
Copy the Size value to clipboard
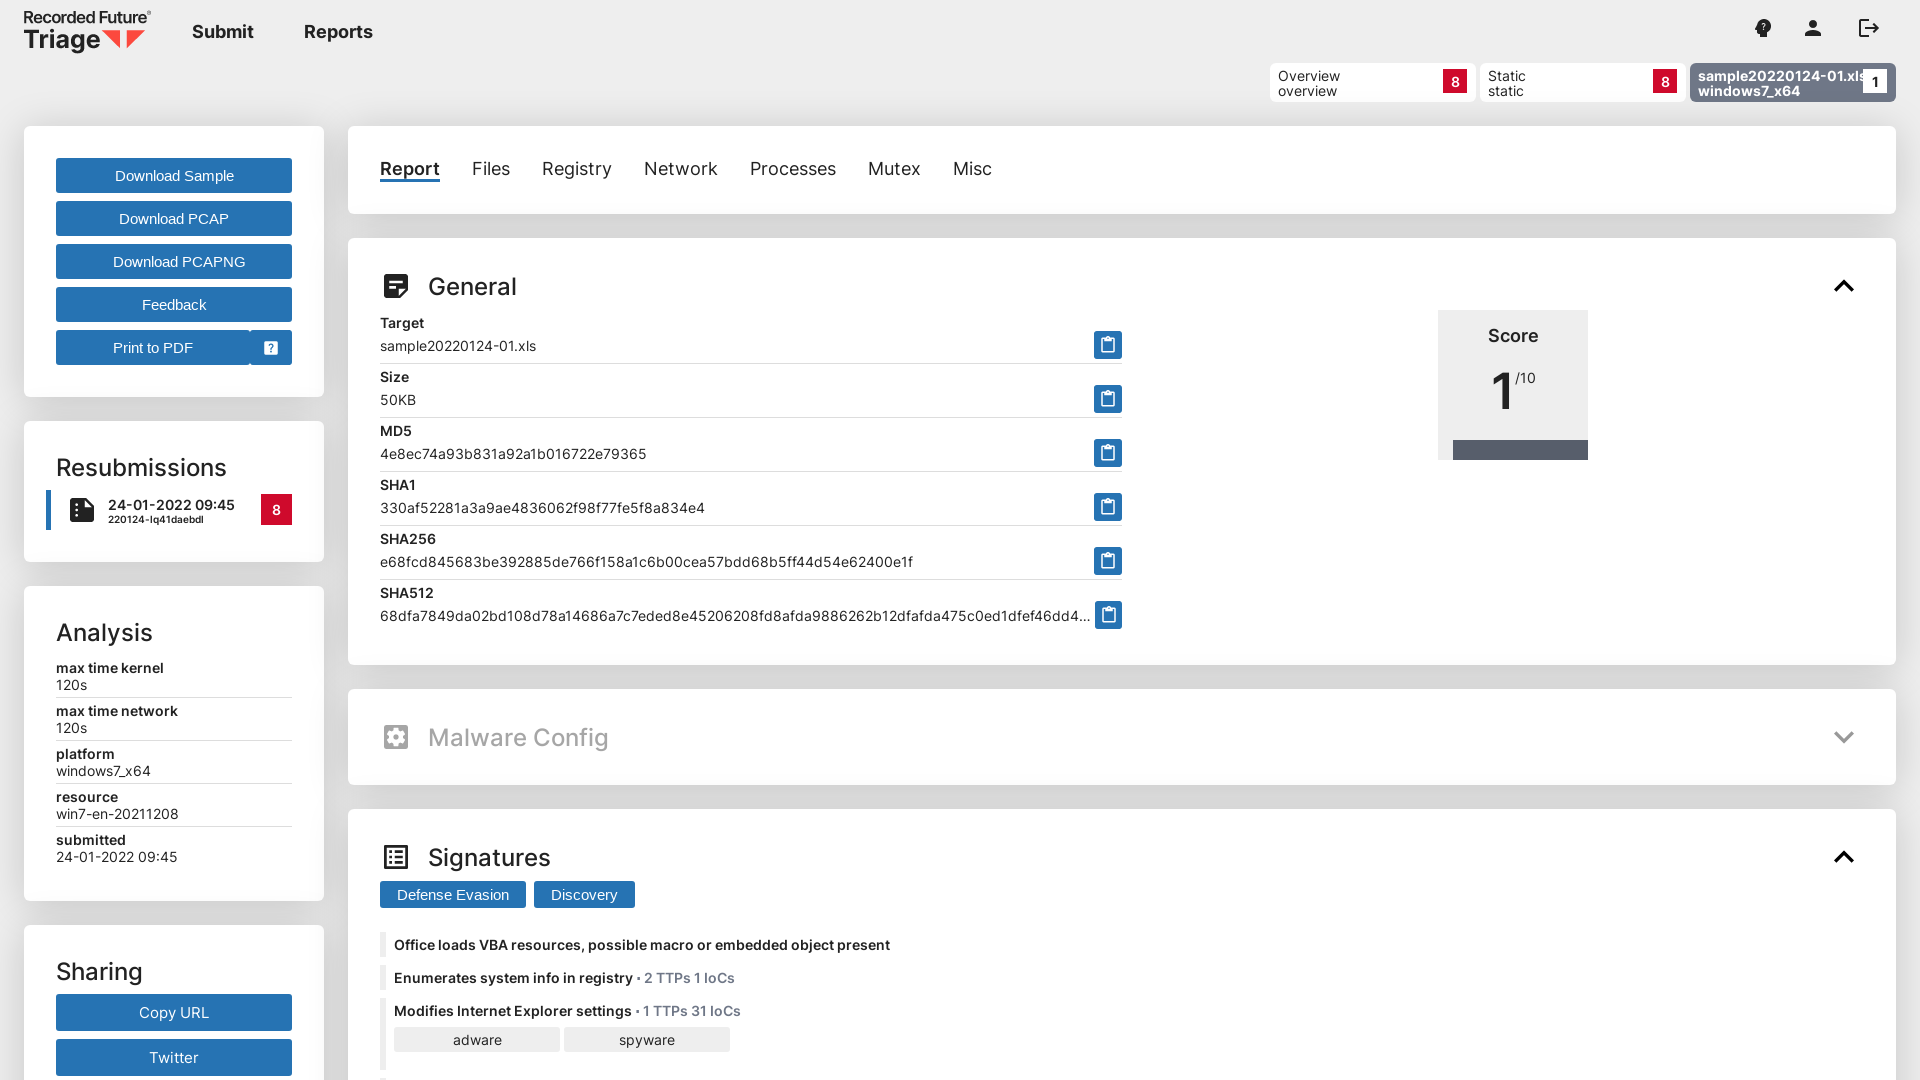tap(1108, 399)
